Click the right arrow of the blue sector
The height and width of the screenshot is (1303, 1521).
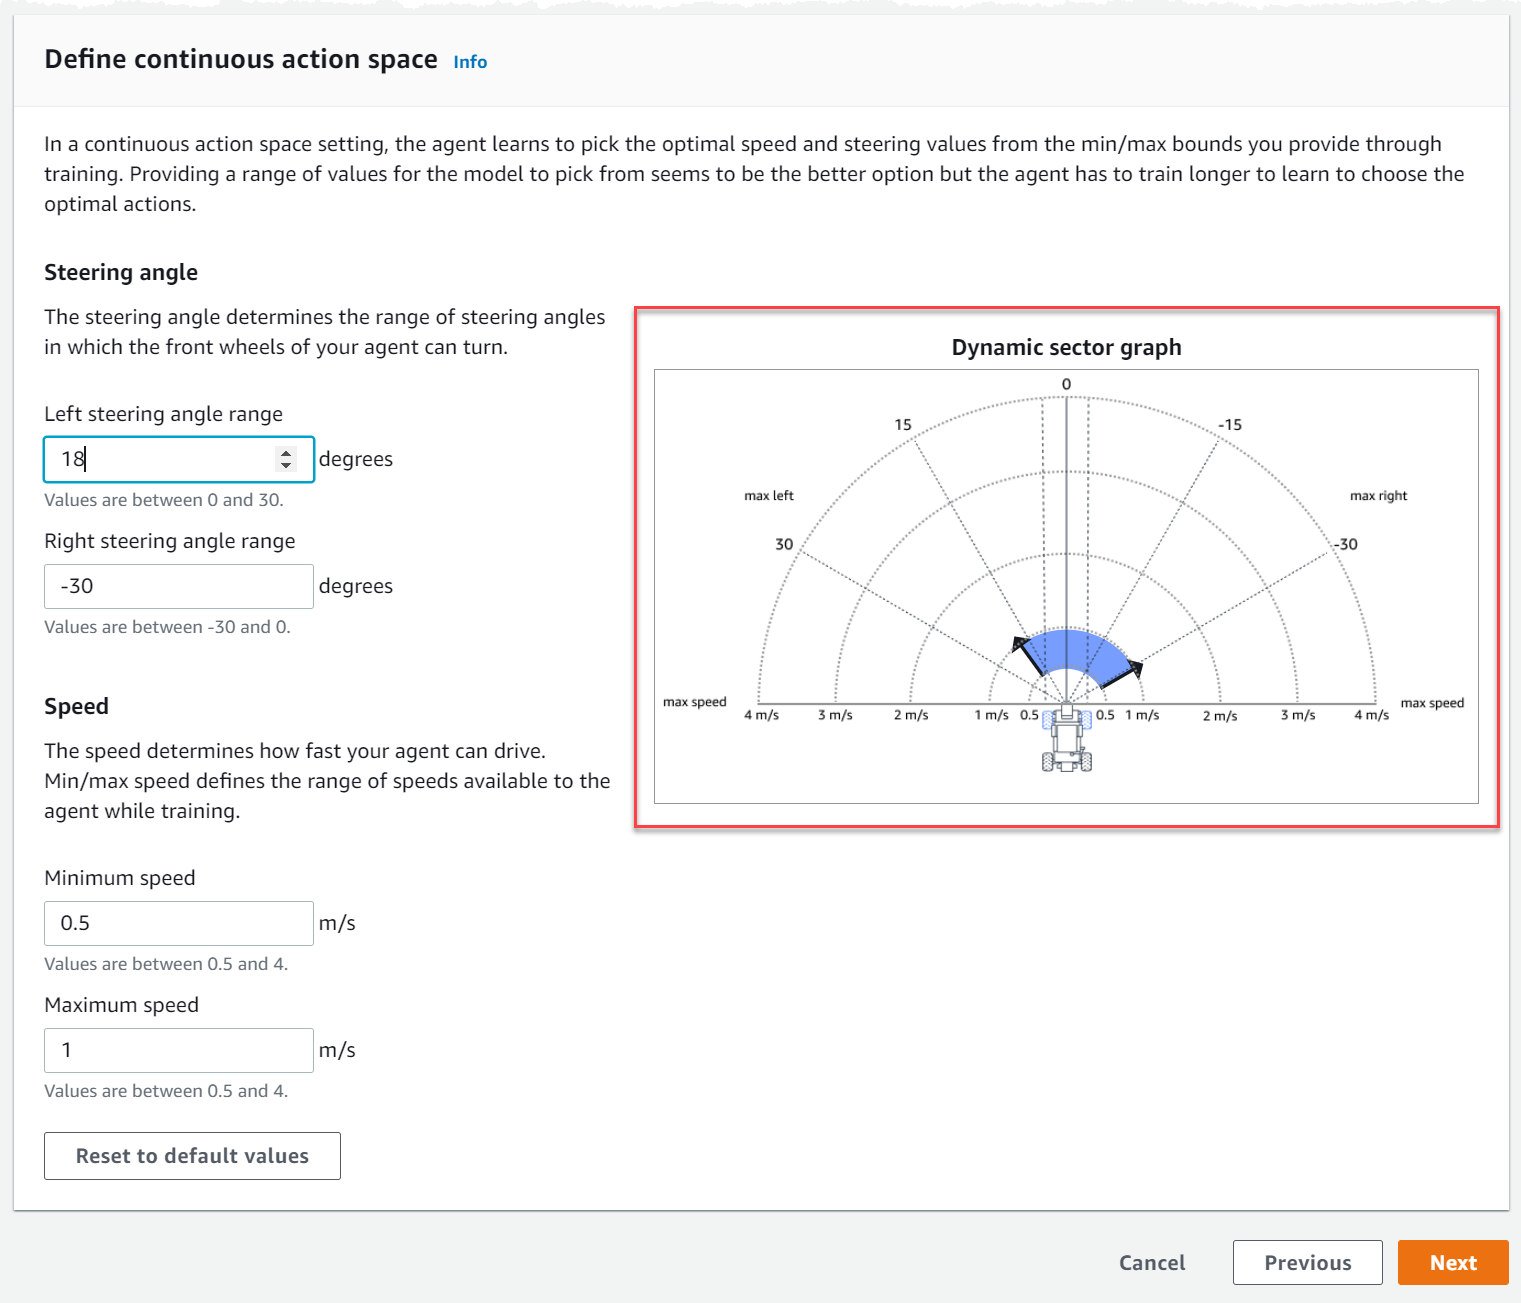1137,668
